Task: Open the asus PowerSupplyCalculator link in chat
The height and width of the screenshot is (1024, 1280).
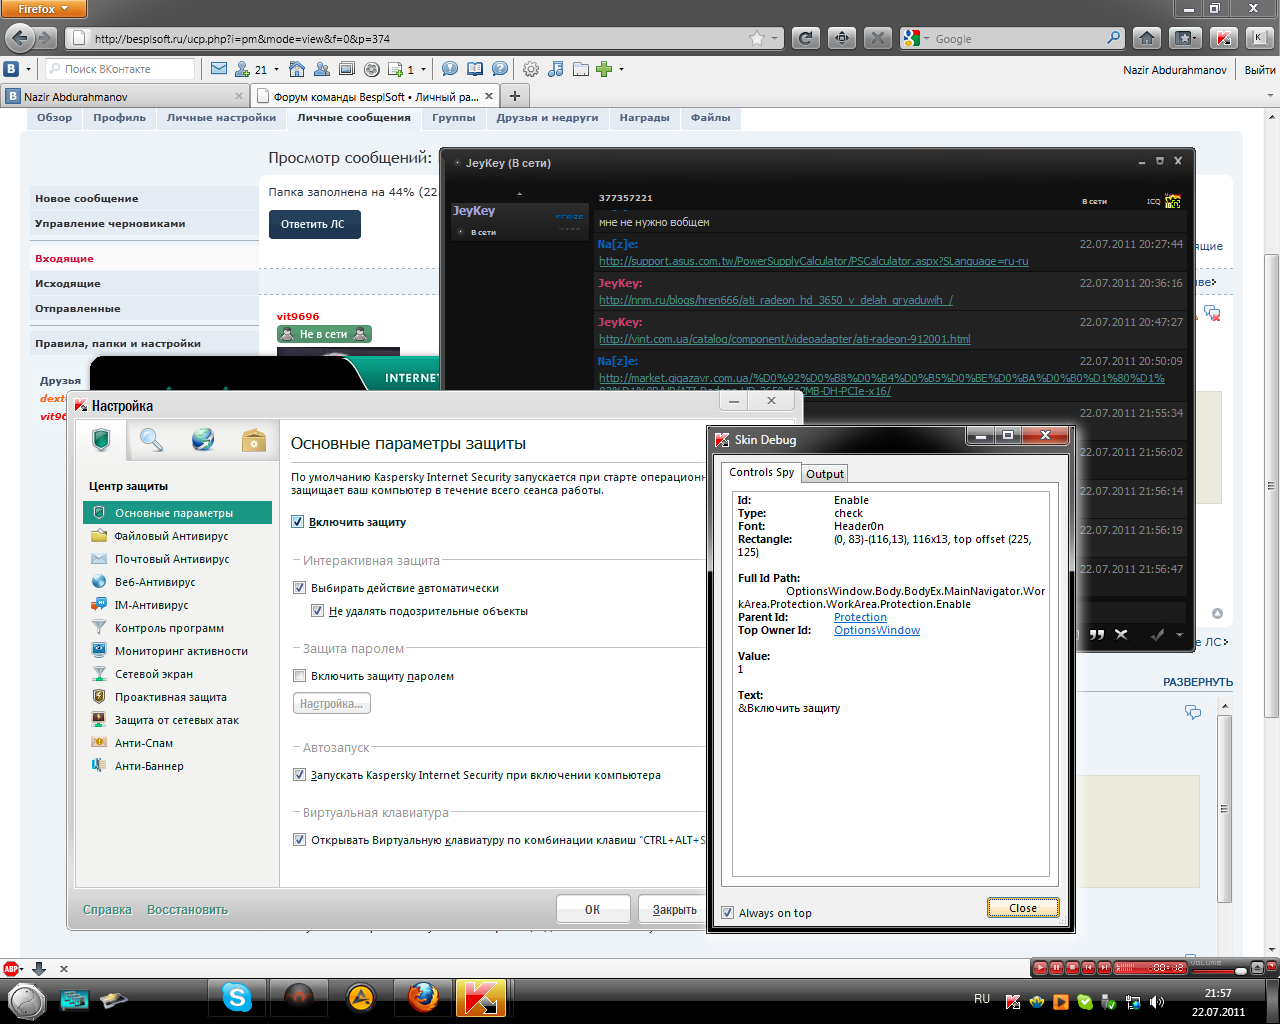Action: pyautogui.click(x=813, y=261)
